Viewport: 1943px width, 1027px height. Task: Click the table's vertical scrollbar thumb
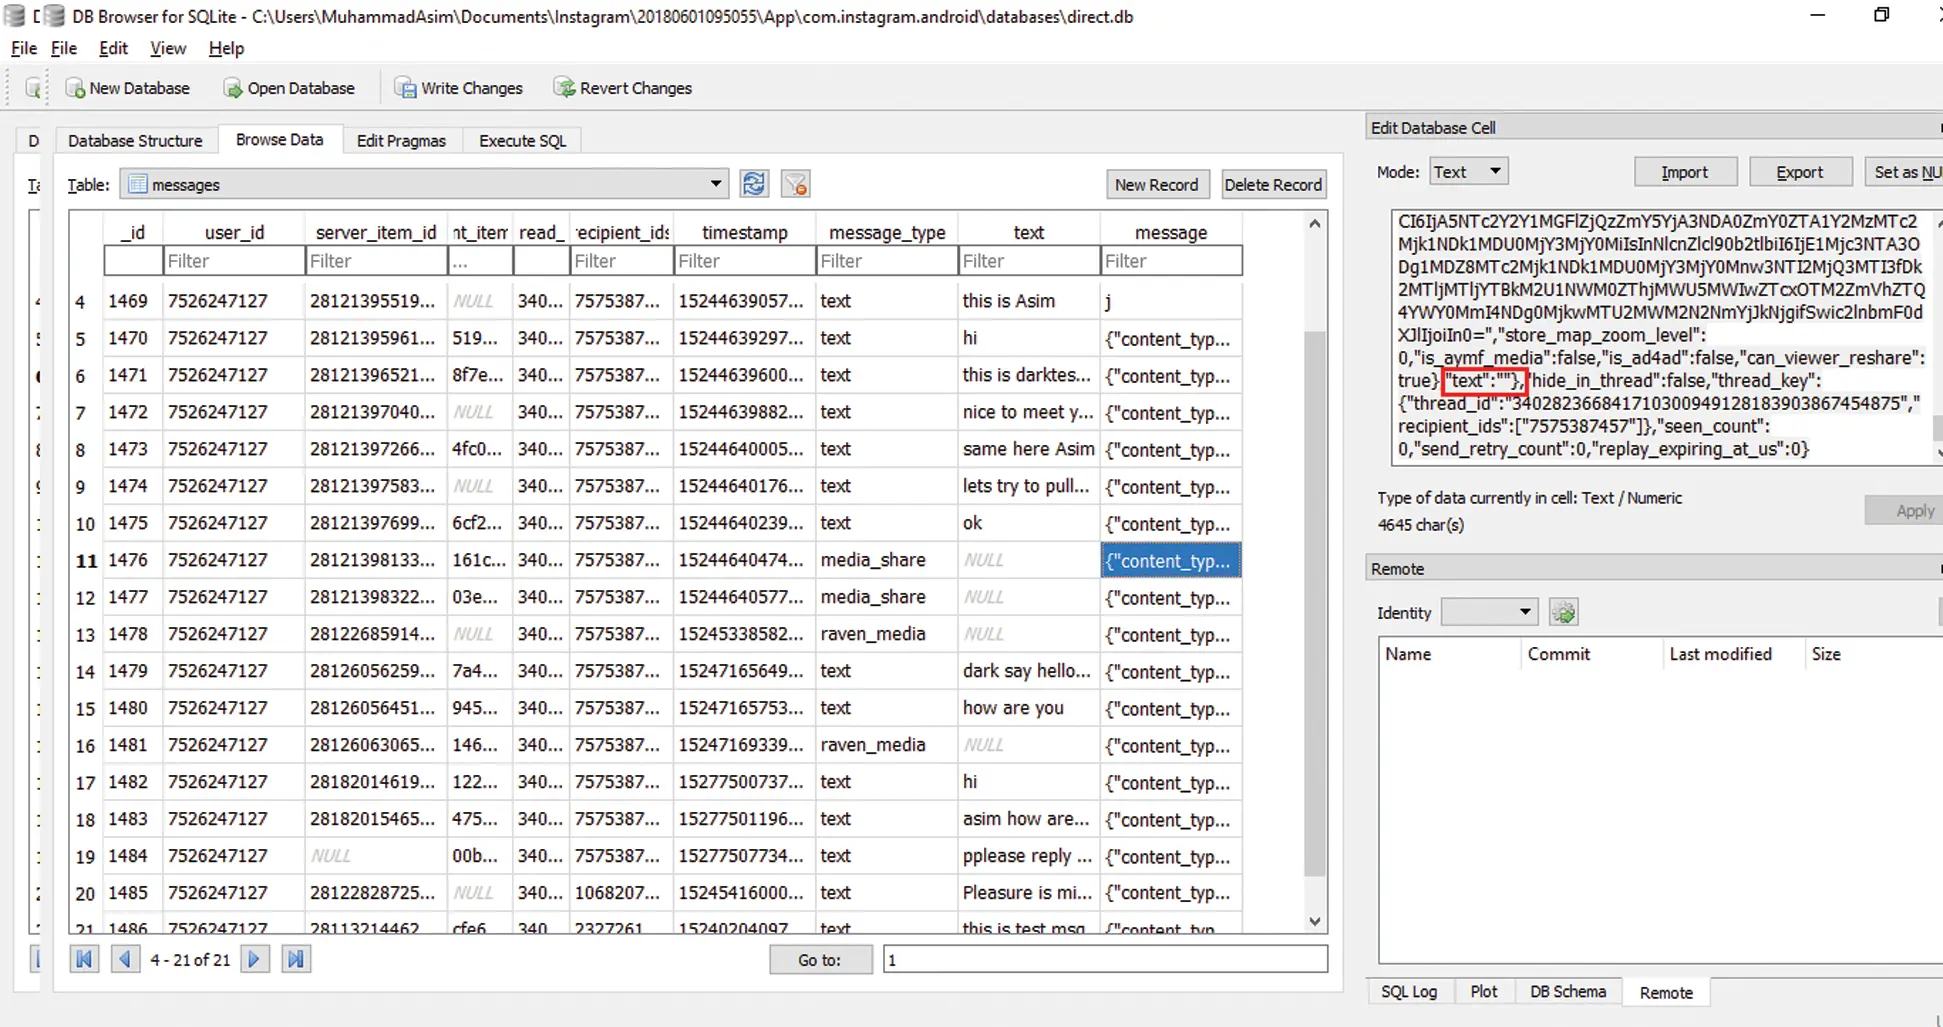click(x=1314, y=603)
